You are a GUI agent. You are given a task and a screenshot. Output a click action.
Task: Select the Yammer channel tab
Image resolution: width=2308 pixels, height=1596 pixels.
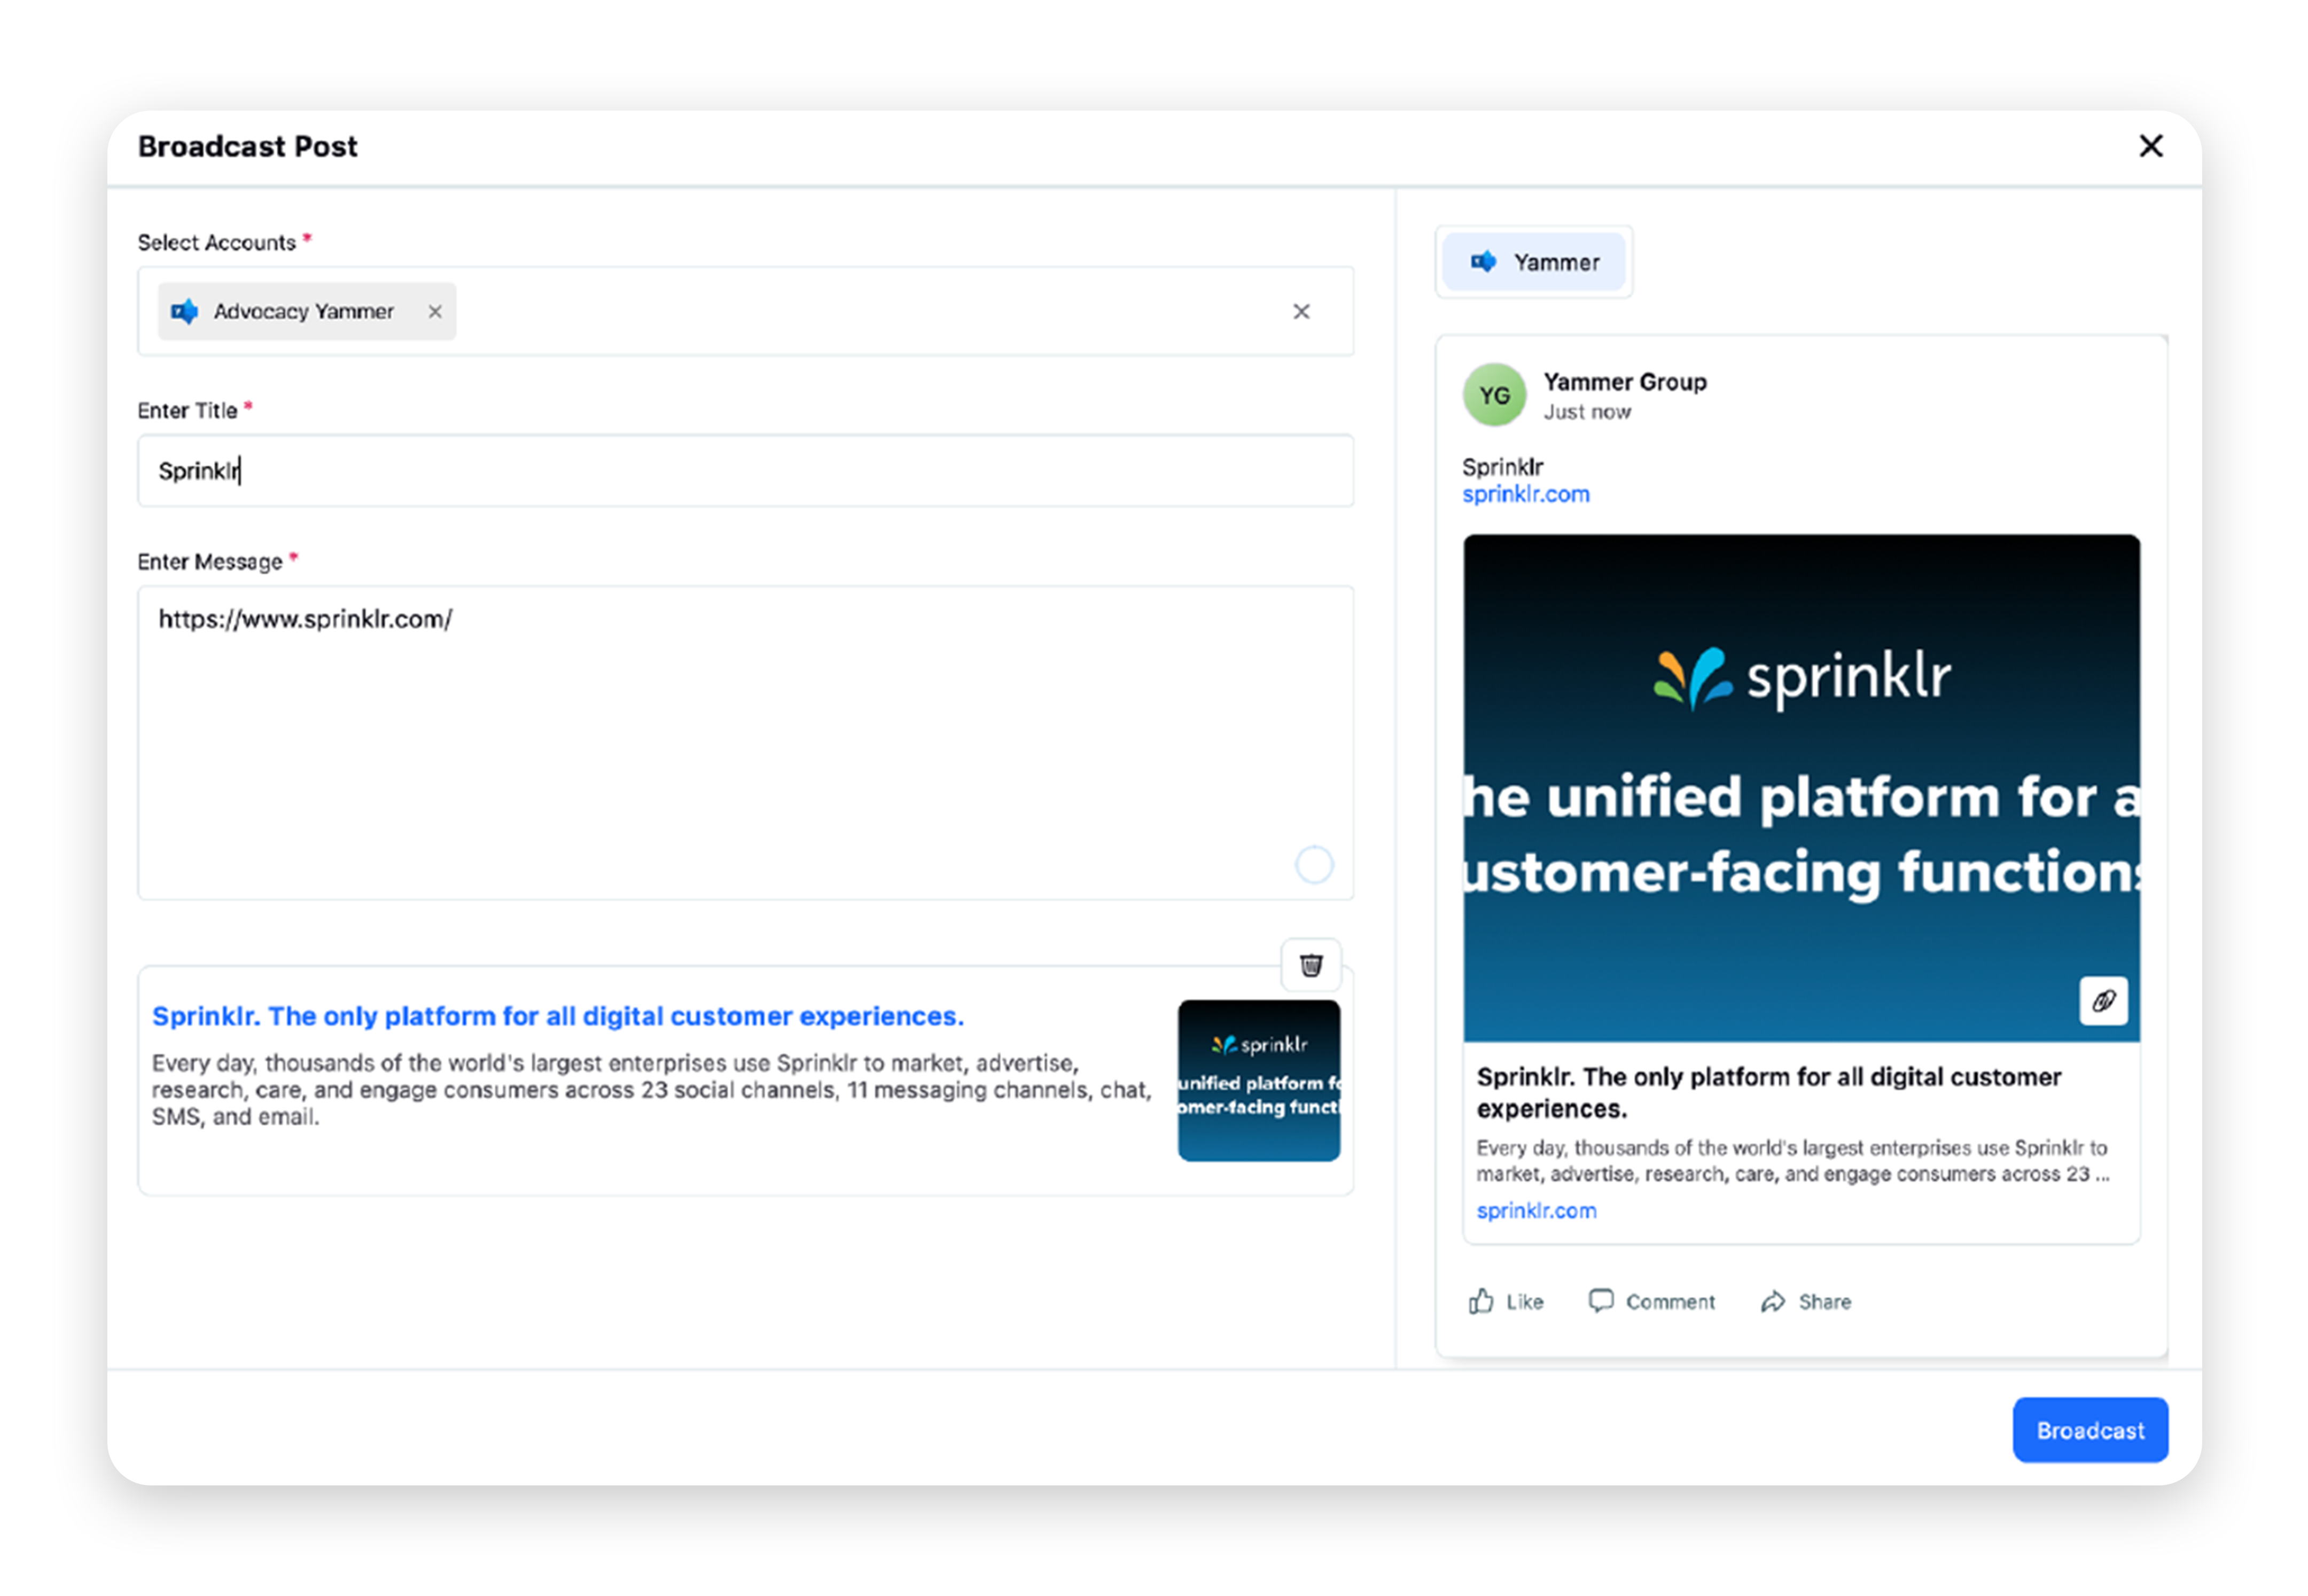coord(1533,261)
